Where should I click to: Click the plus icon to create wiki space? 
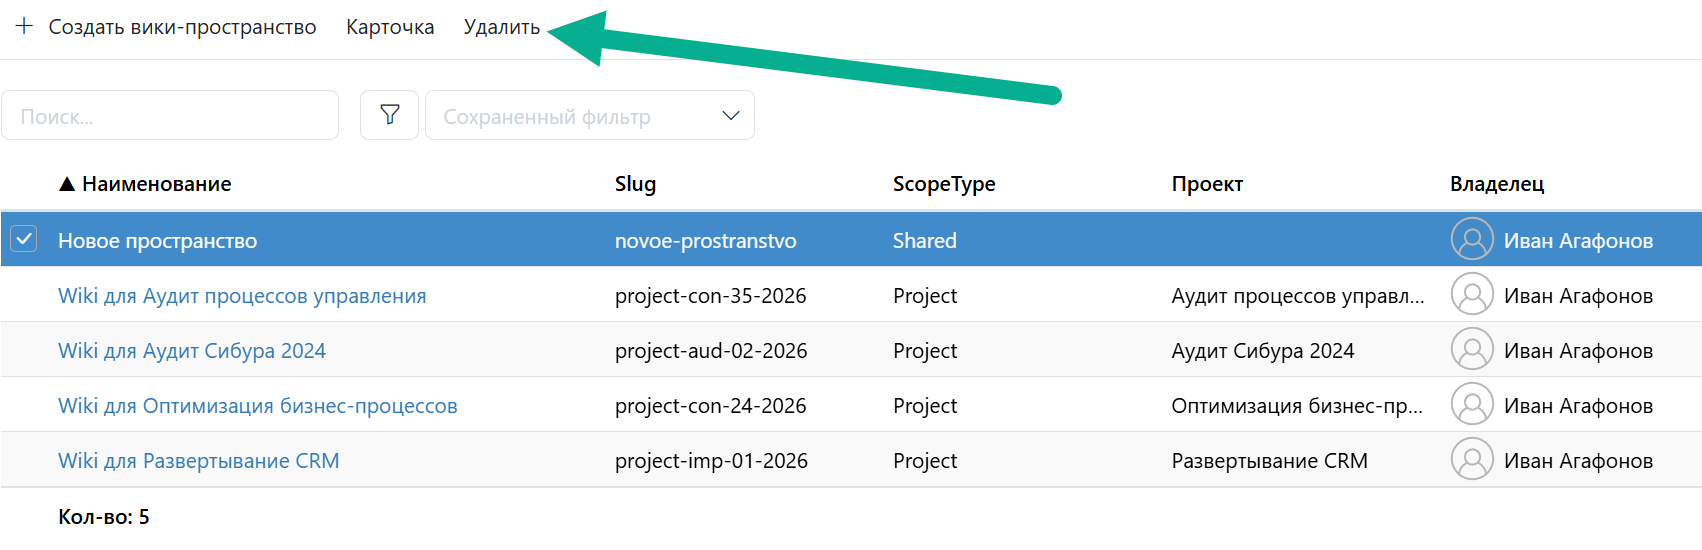pos(24,26)
